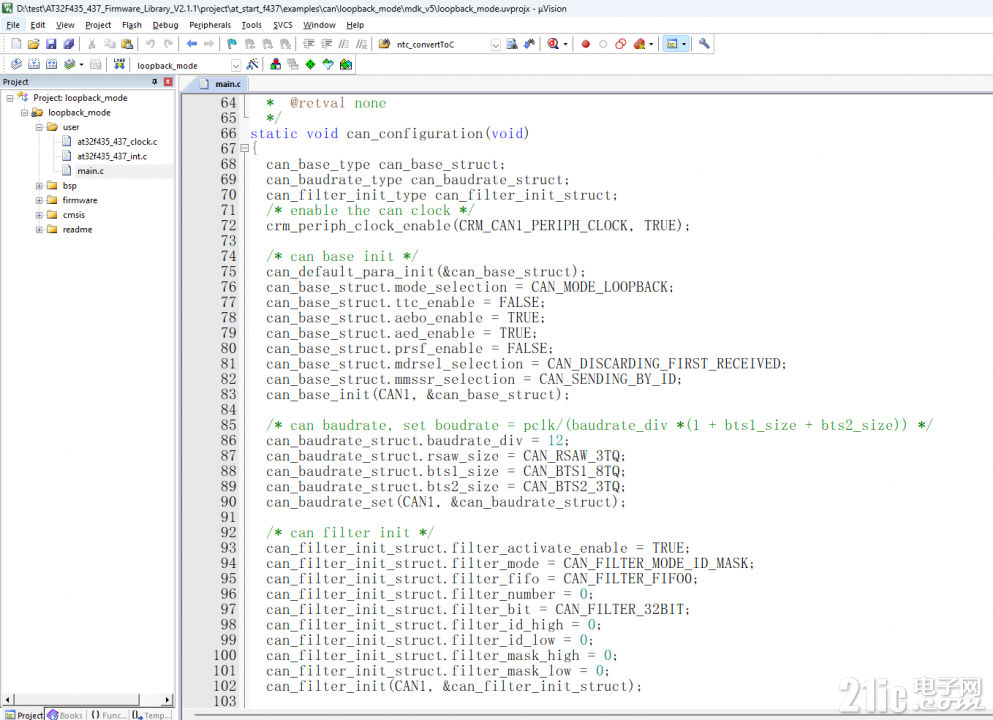
Task: Toggle the window layout button in the toolbar
Action: point(671,44)
